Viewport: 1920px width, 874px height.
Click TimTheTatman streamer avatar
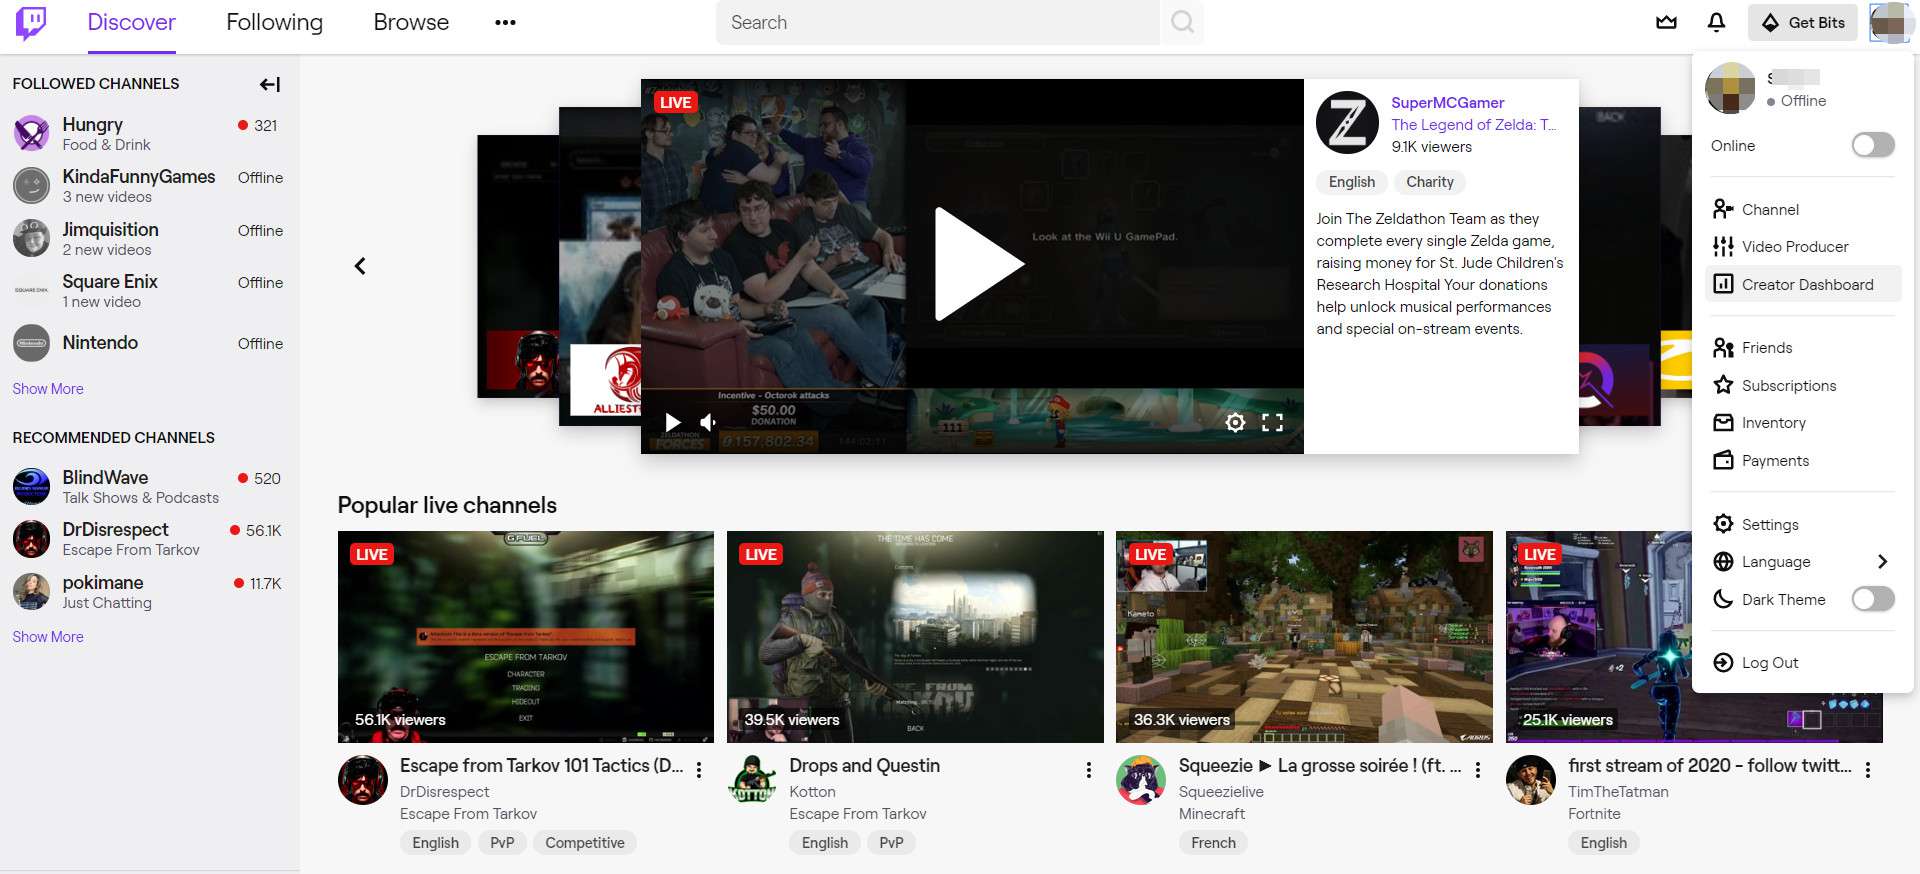(x=1531, y=780)
